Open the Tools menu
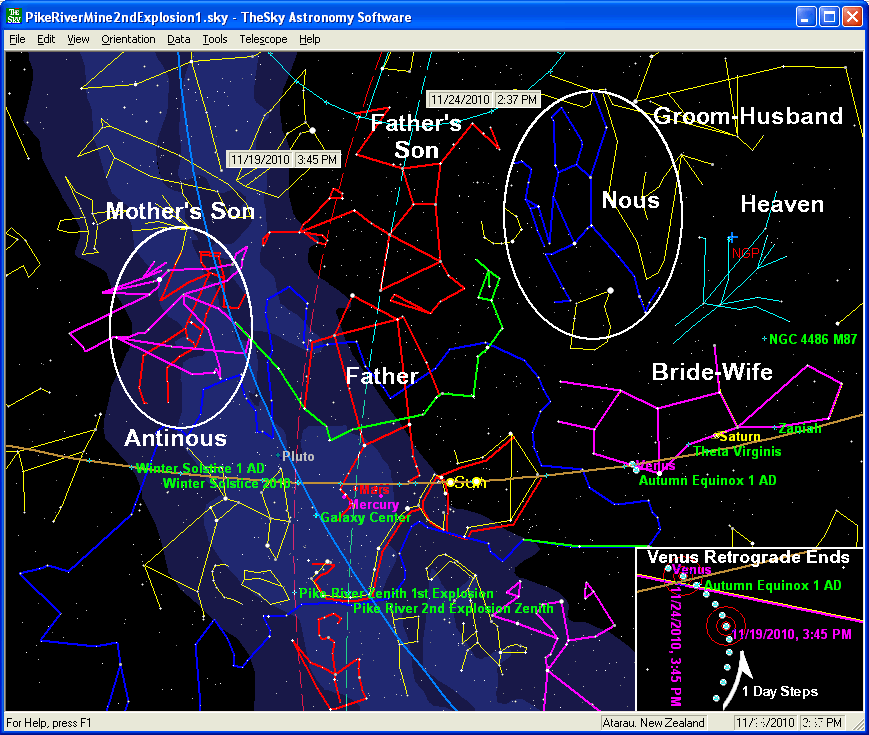Screen dimensions: 869x735 pos(215,39)
